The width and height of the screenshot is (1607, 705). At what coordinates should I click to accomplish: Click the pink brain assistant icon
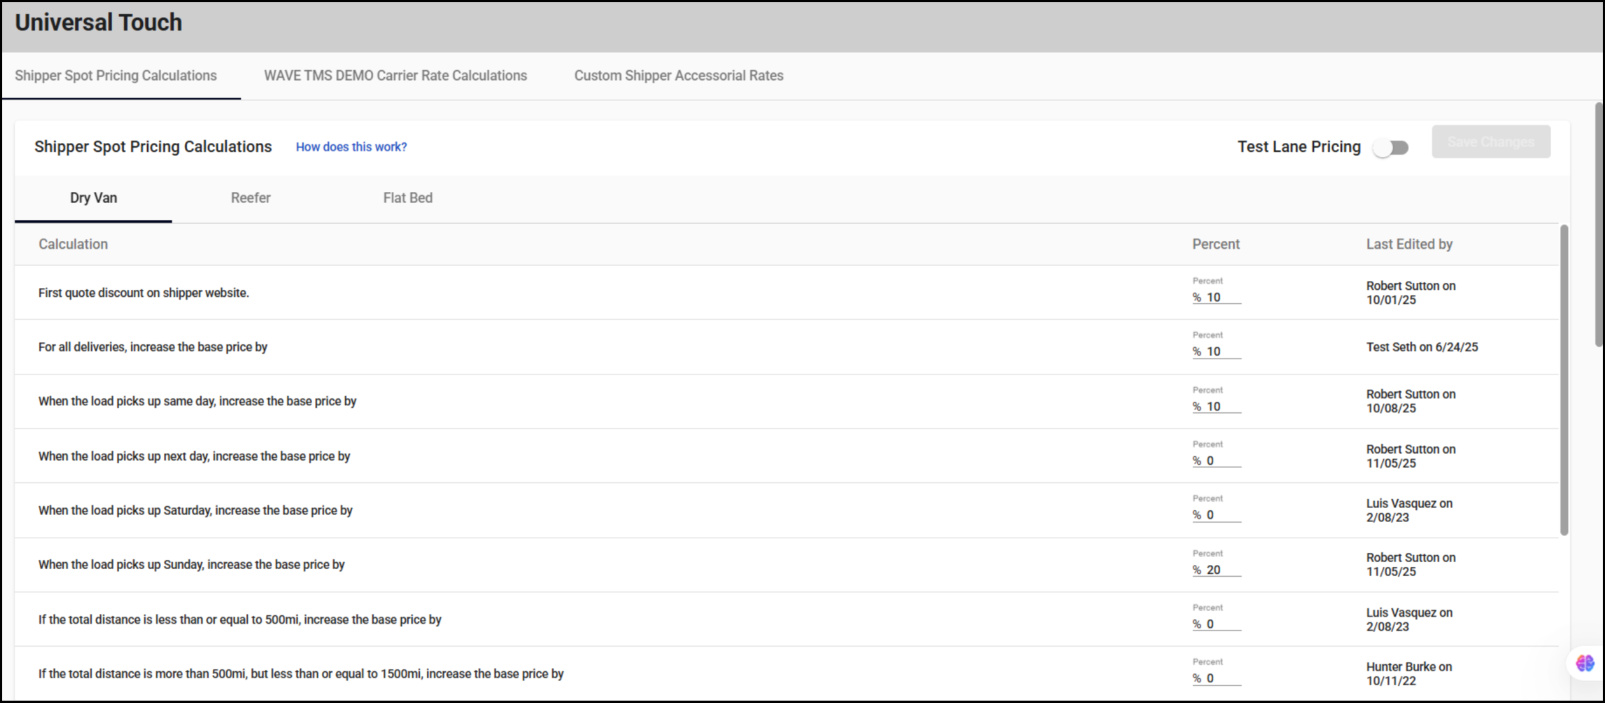(x=1585, y=663)
